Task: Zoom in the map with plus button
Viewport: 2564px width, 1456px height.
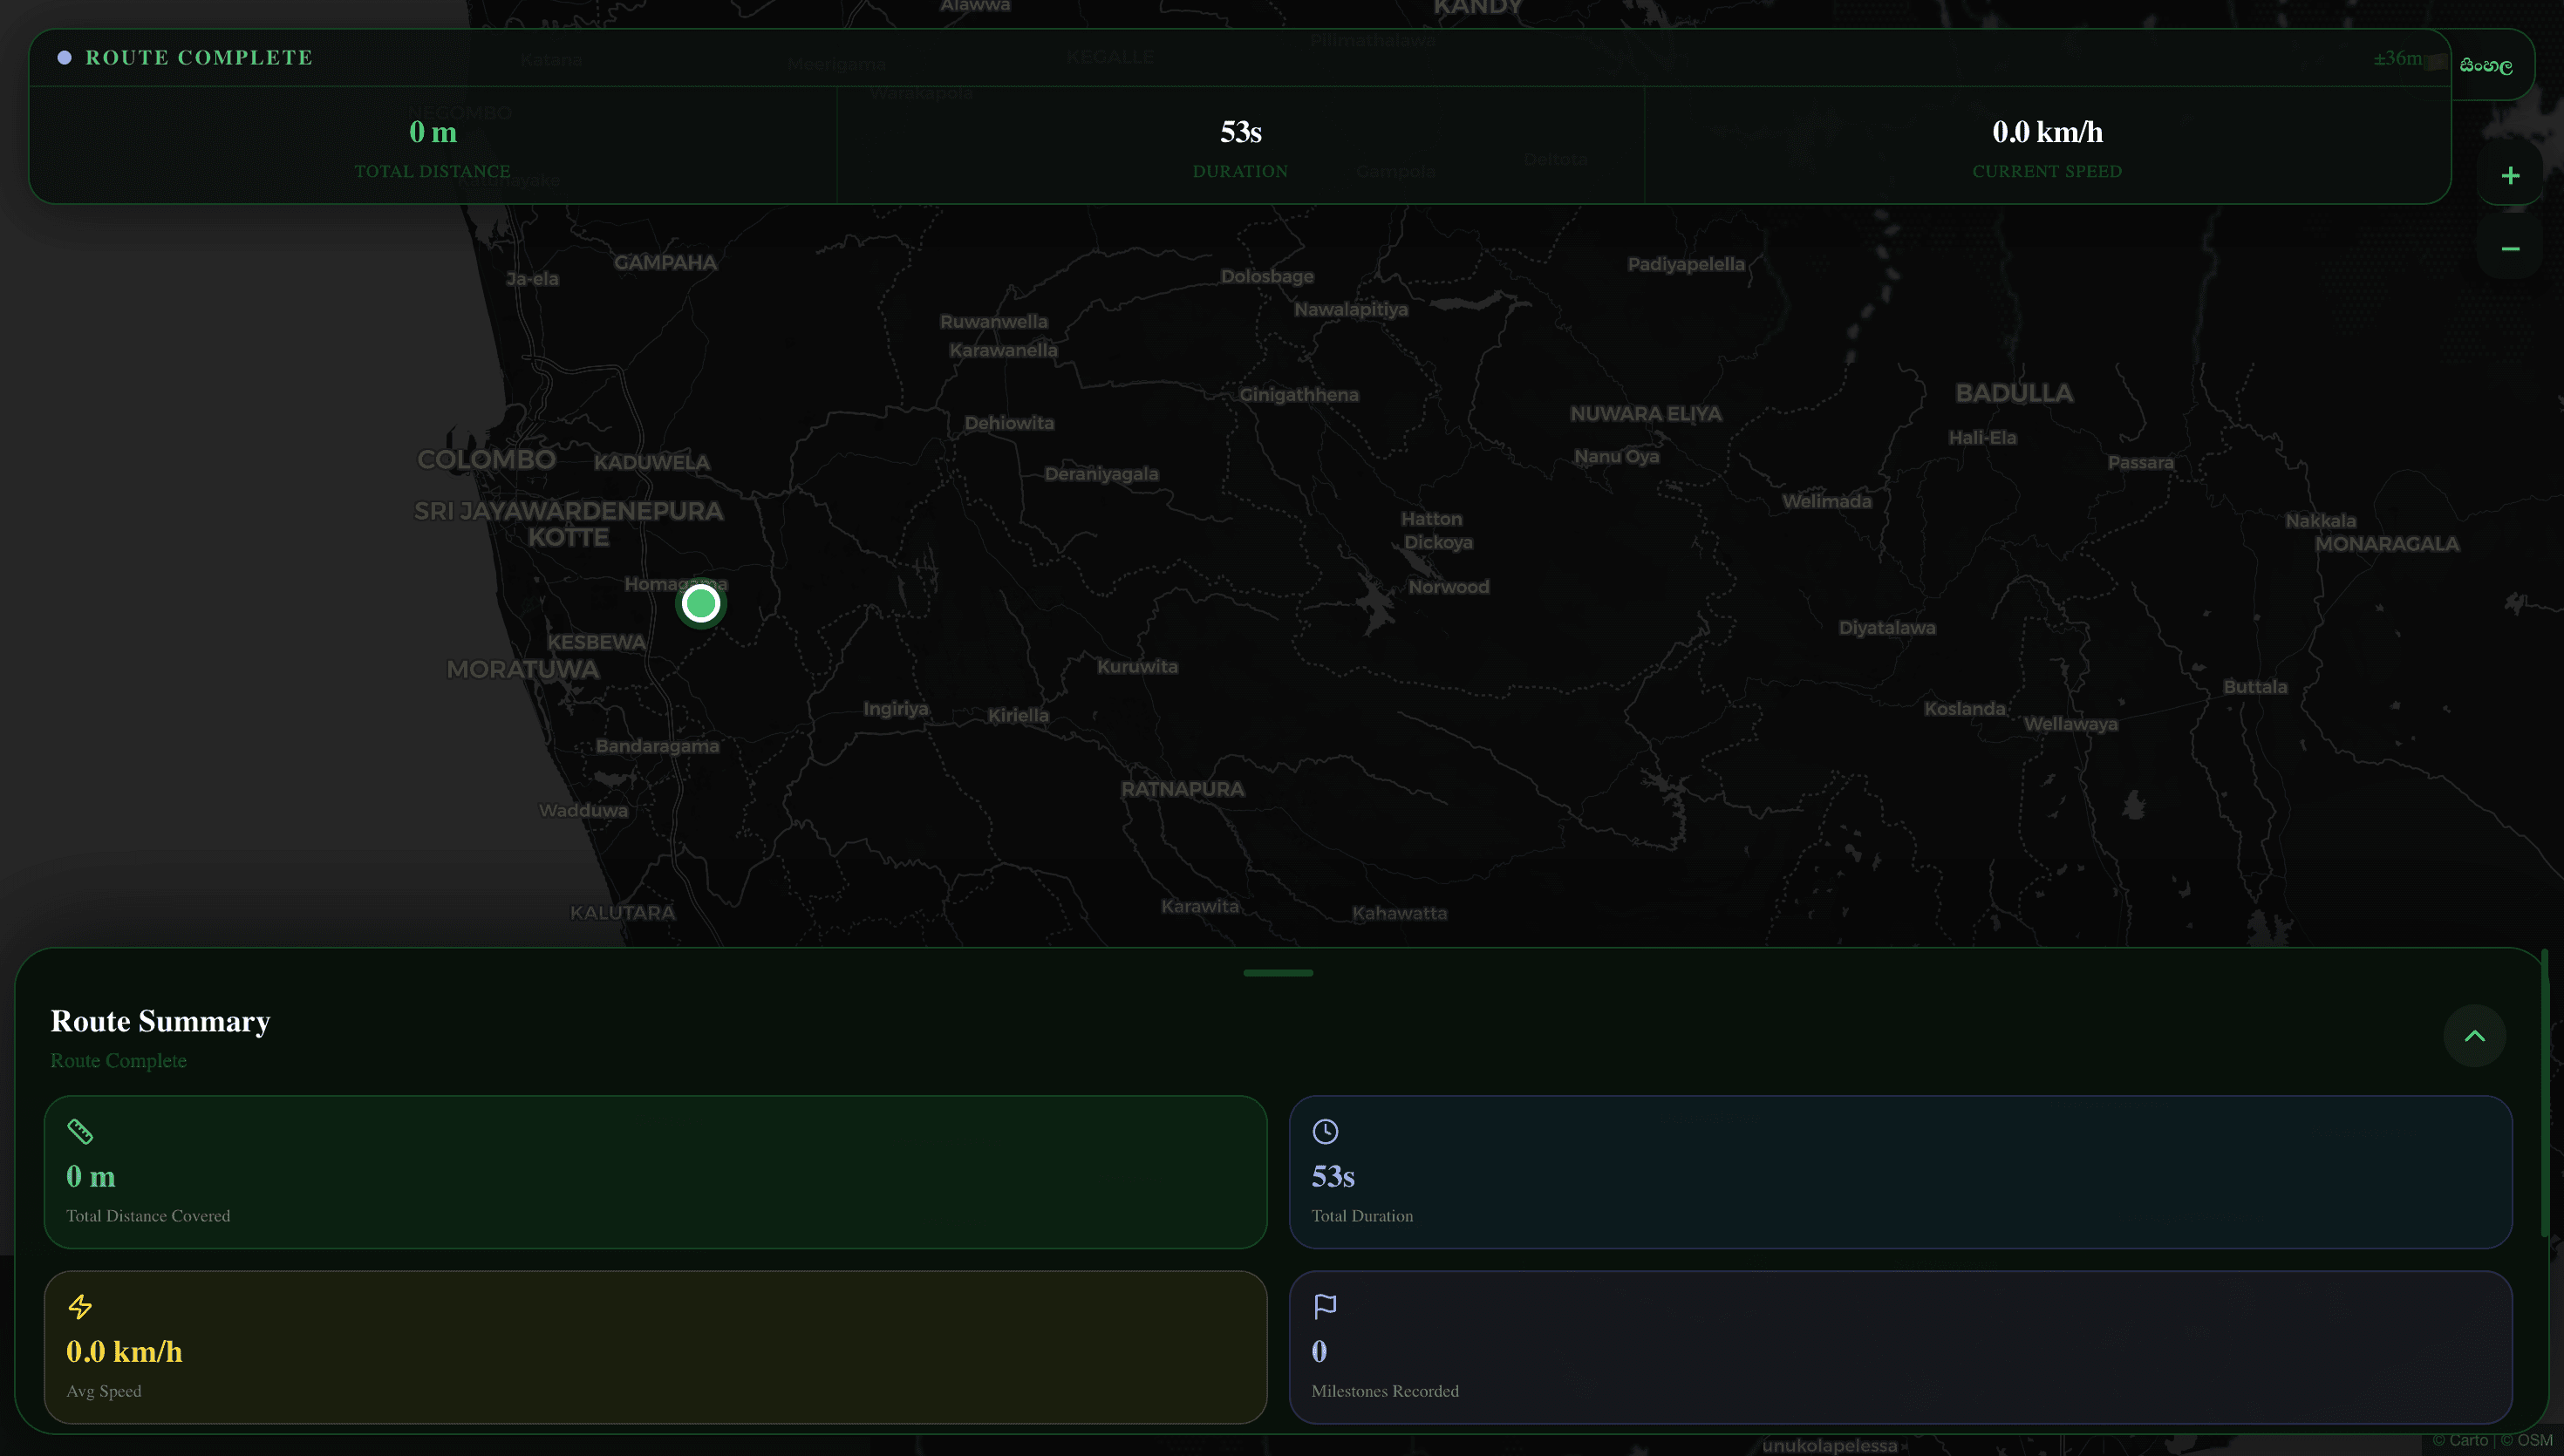Action: pyautogui.click(x=2510, y=176)
